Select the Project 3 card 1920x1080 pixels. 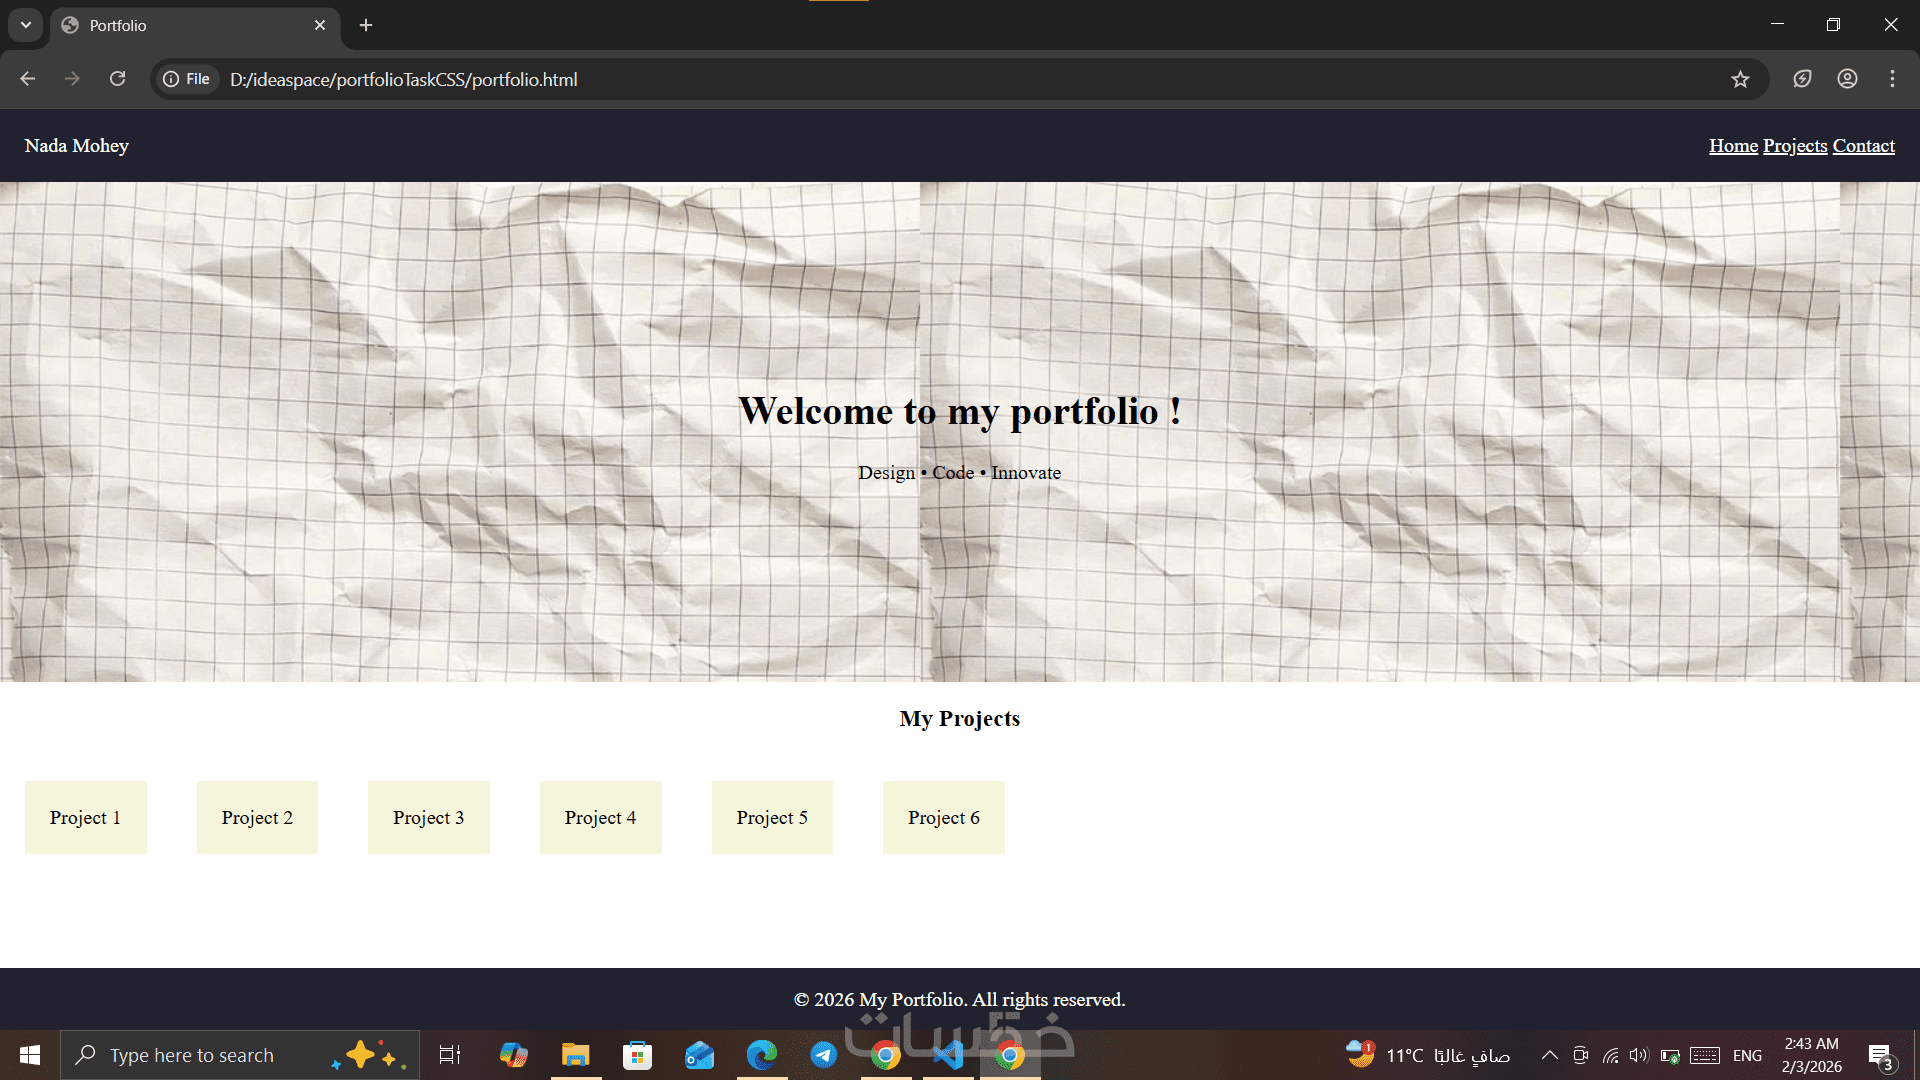(x=428, y=817)
